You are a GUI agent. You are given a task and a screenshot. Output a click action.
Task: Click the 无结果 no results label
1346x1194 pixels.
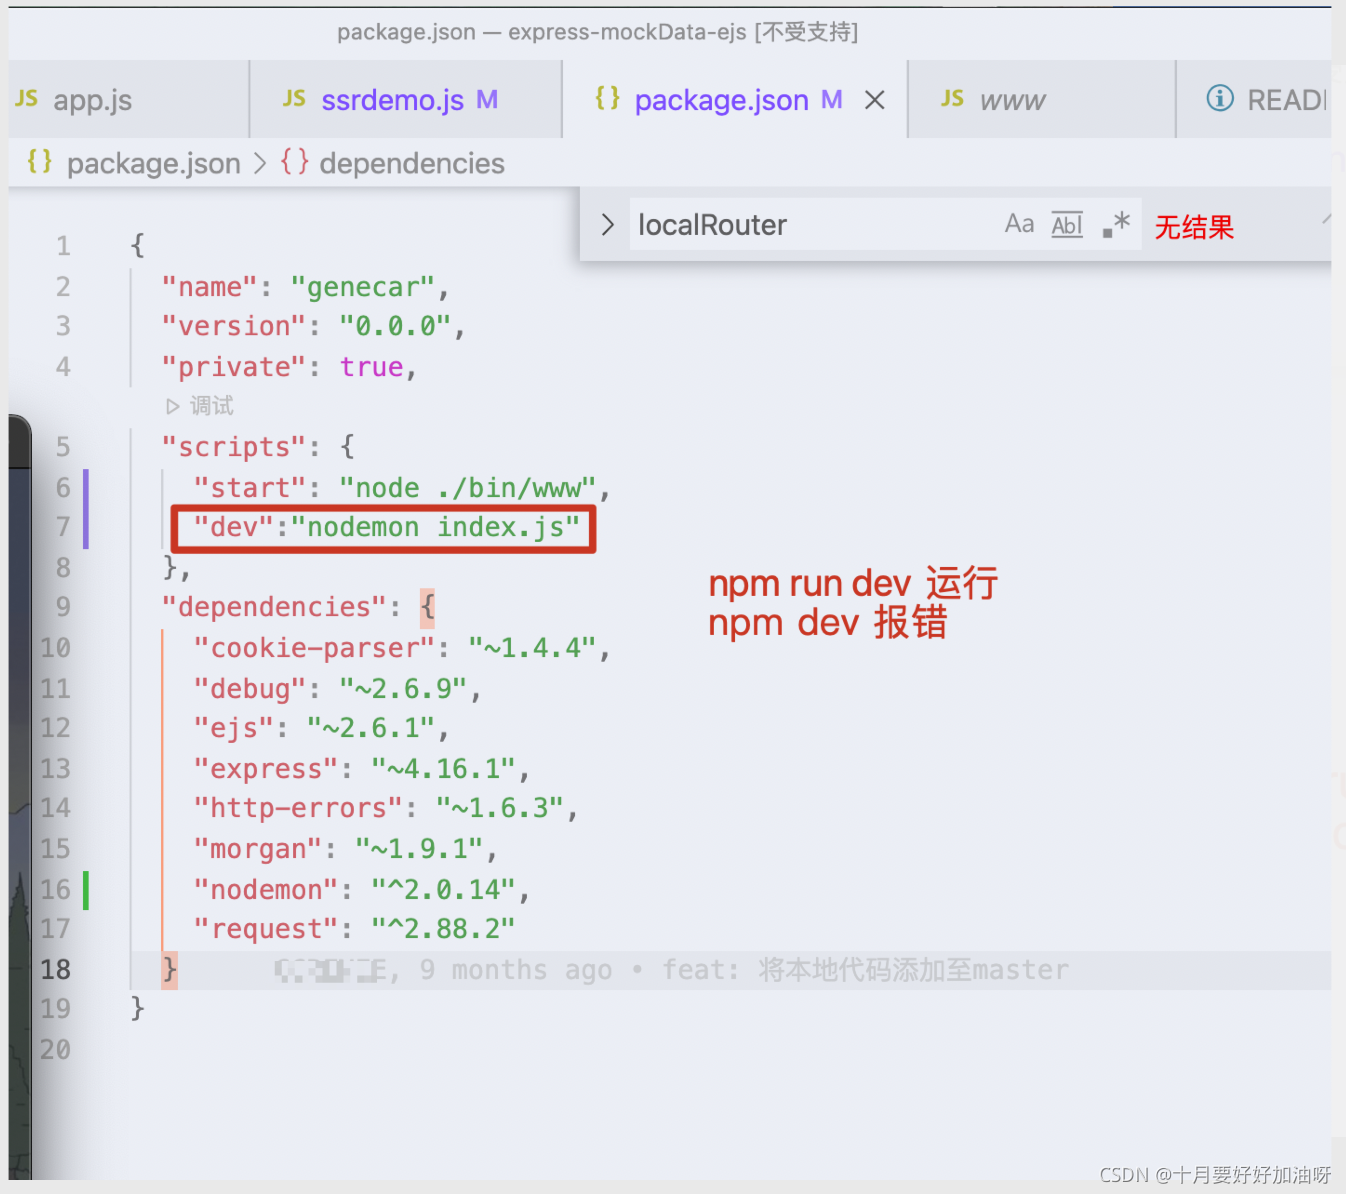(1194, 227)
